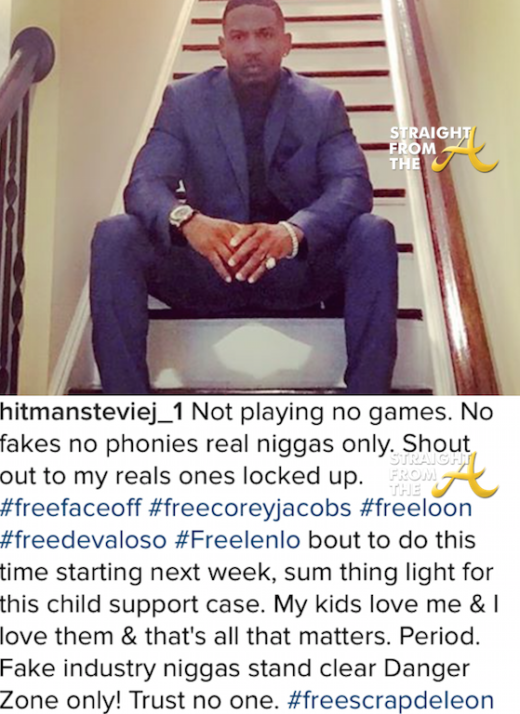Open the #freecoreyjacobs hashtag
The height and width of the screenshot is (714, 520).
(x=250, y=508)
